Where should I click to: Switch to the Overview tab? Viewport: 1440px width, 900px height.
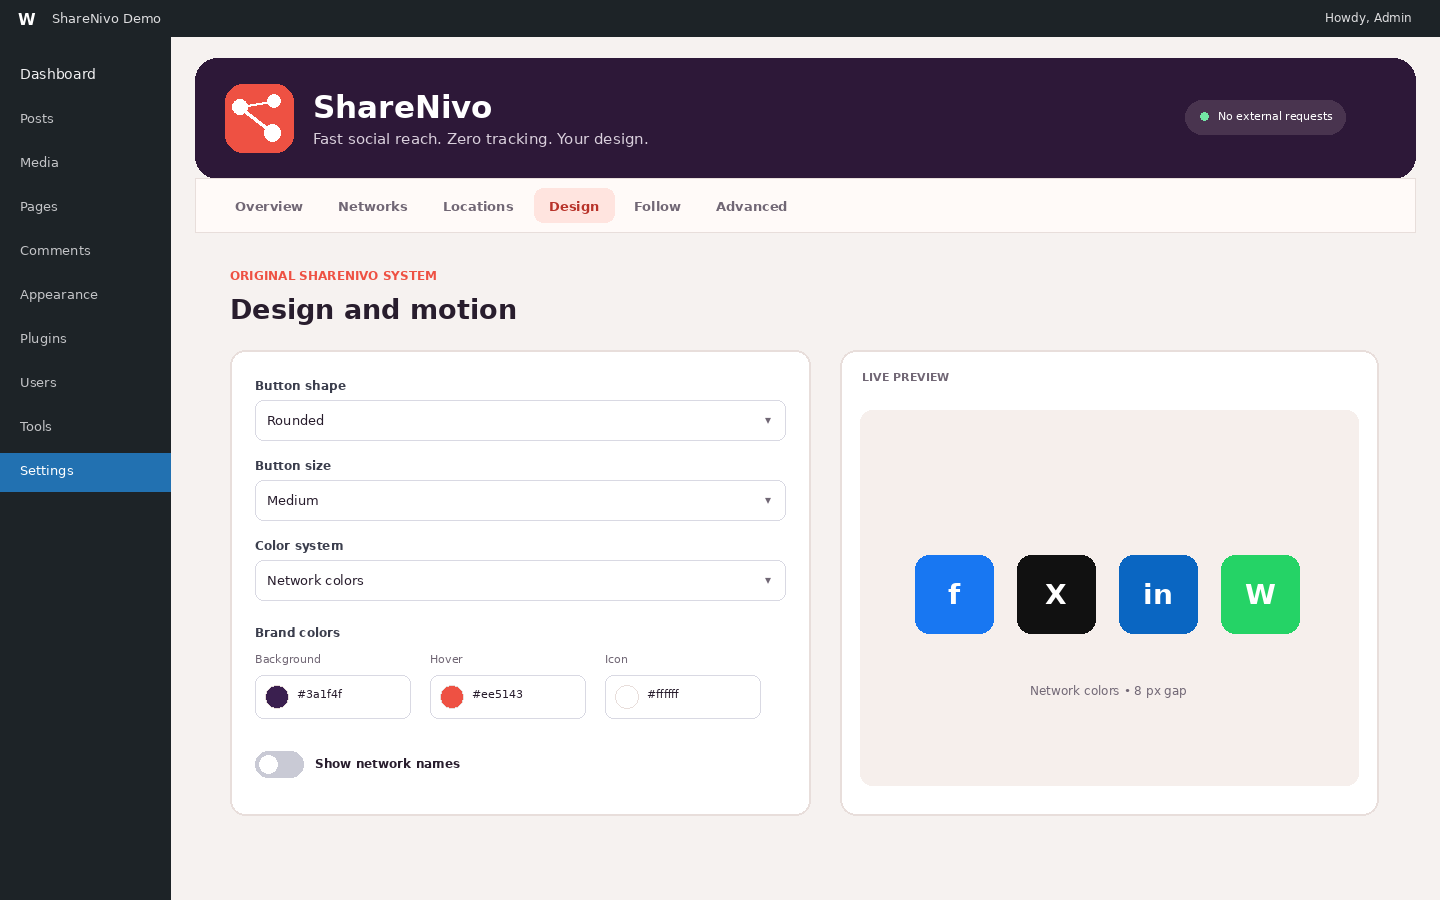pos(269,206)
